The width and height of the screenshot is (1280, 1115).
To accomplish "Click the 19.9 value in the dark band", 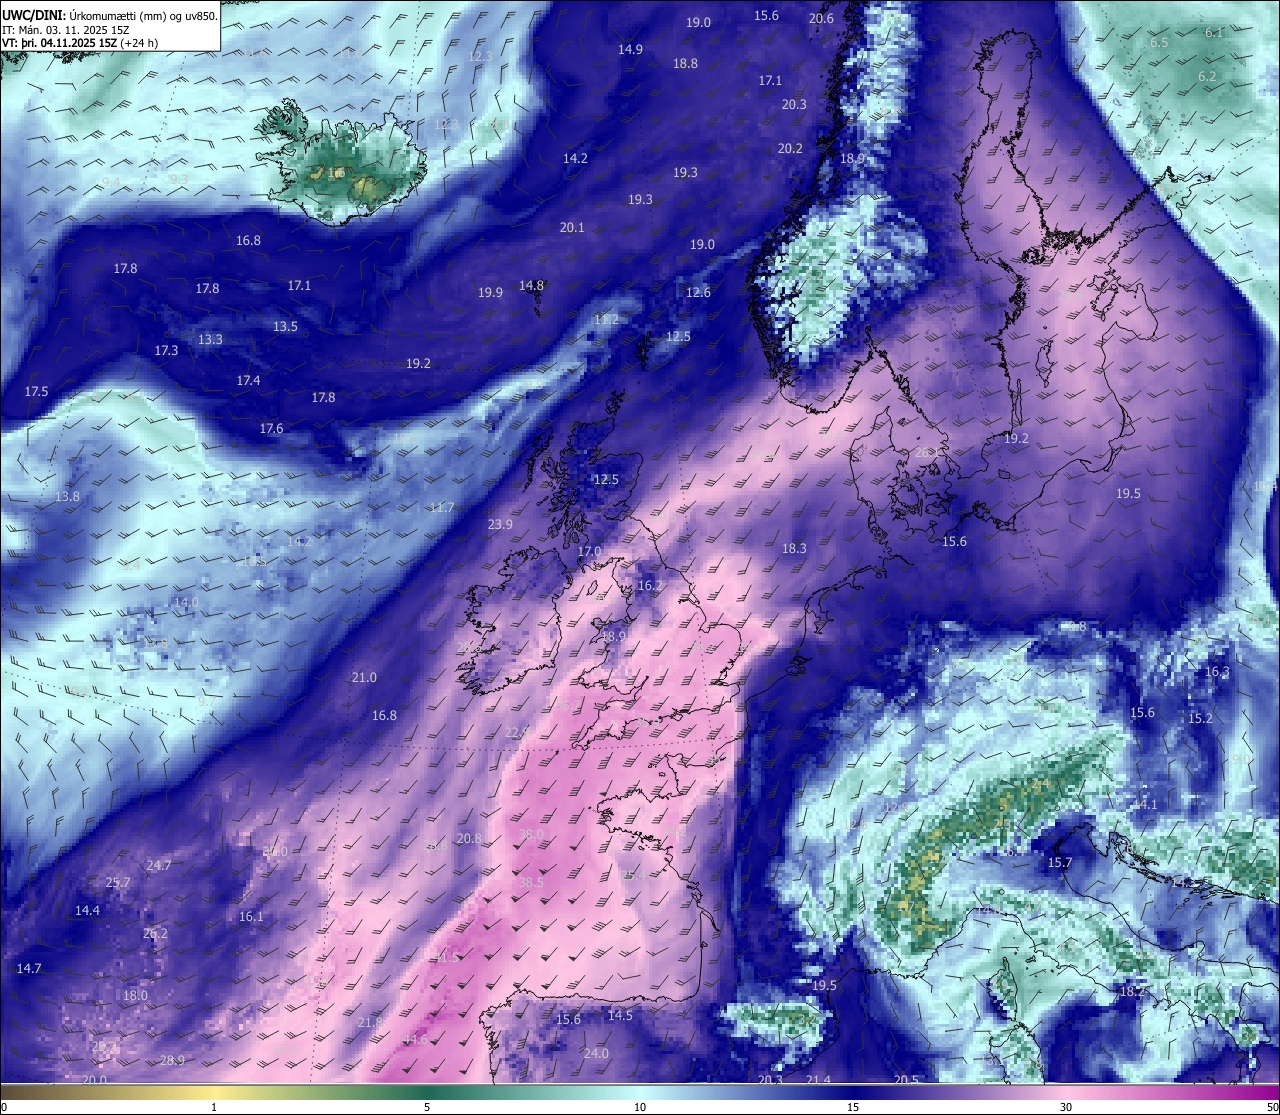I will click(490, 294).
